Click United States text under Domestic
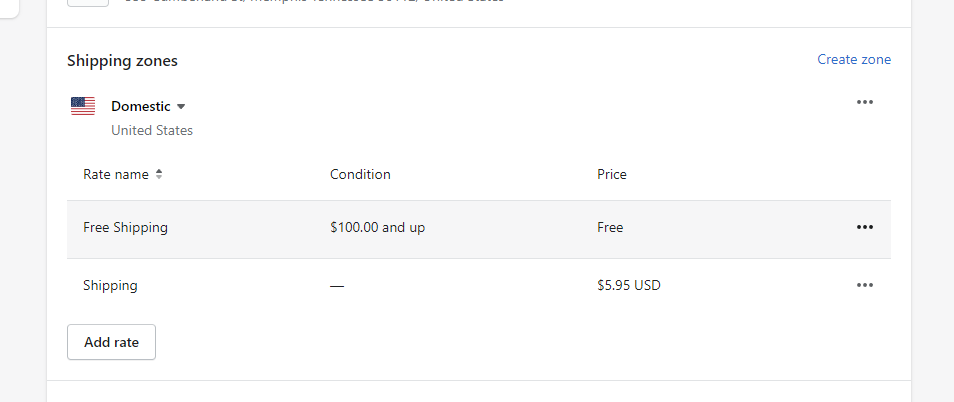 [x=152, y=131]
